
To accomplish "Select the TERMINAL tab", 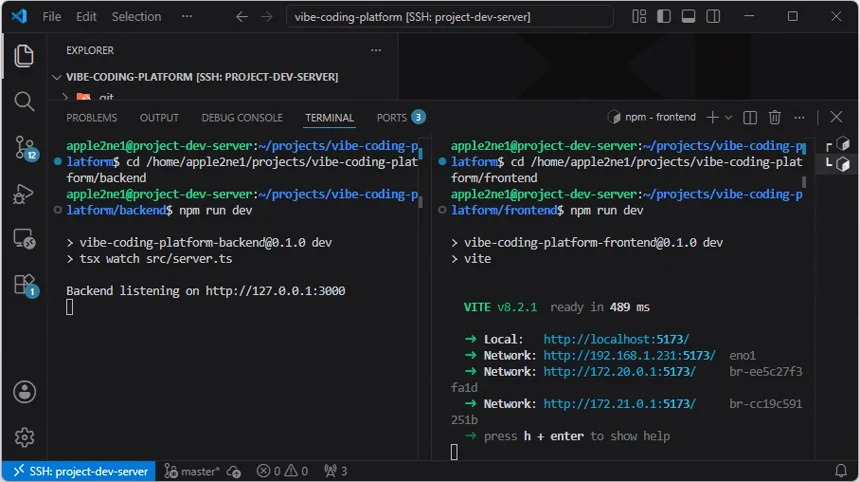I will [330, 118].
